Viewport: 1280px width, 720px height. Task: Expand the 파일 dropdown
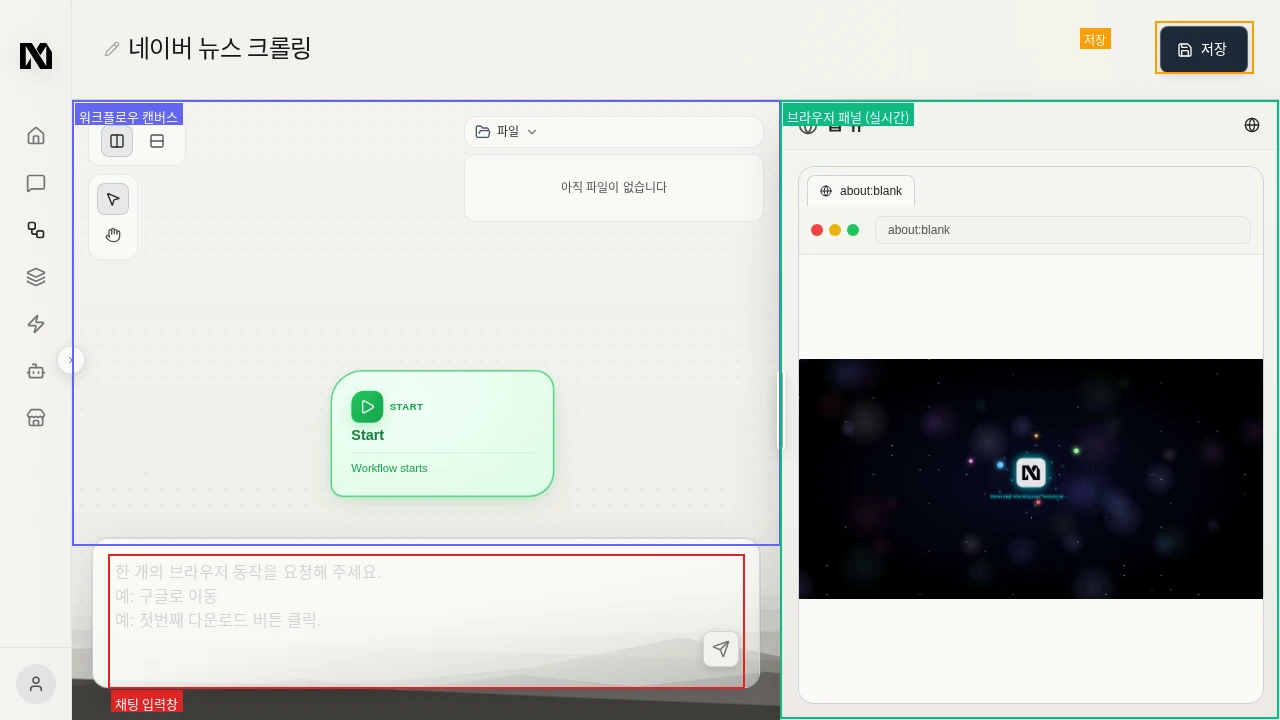(507, 131)
